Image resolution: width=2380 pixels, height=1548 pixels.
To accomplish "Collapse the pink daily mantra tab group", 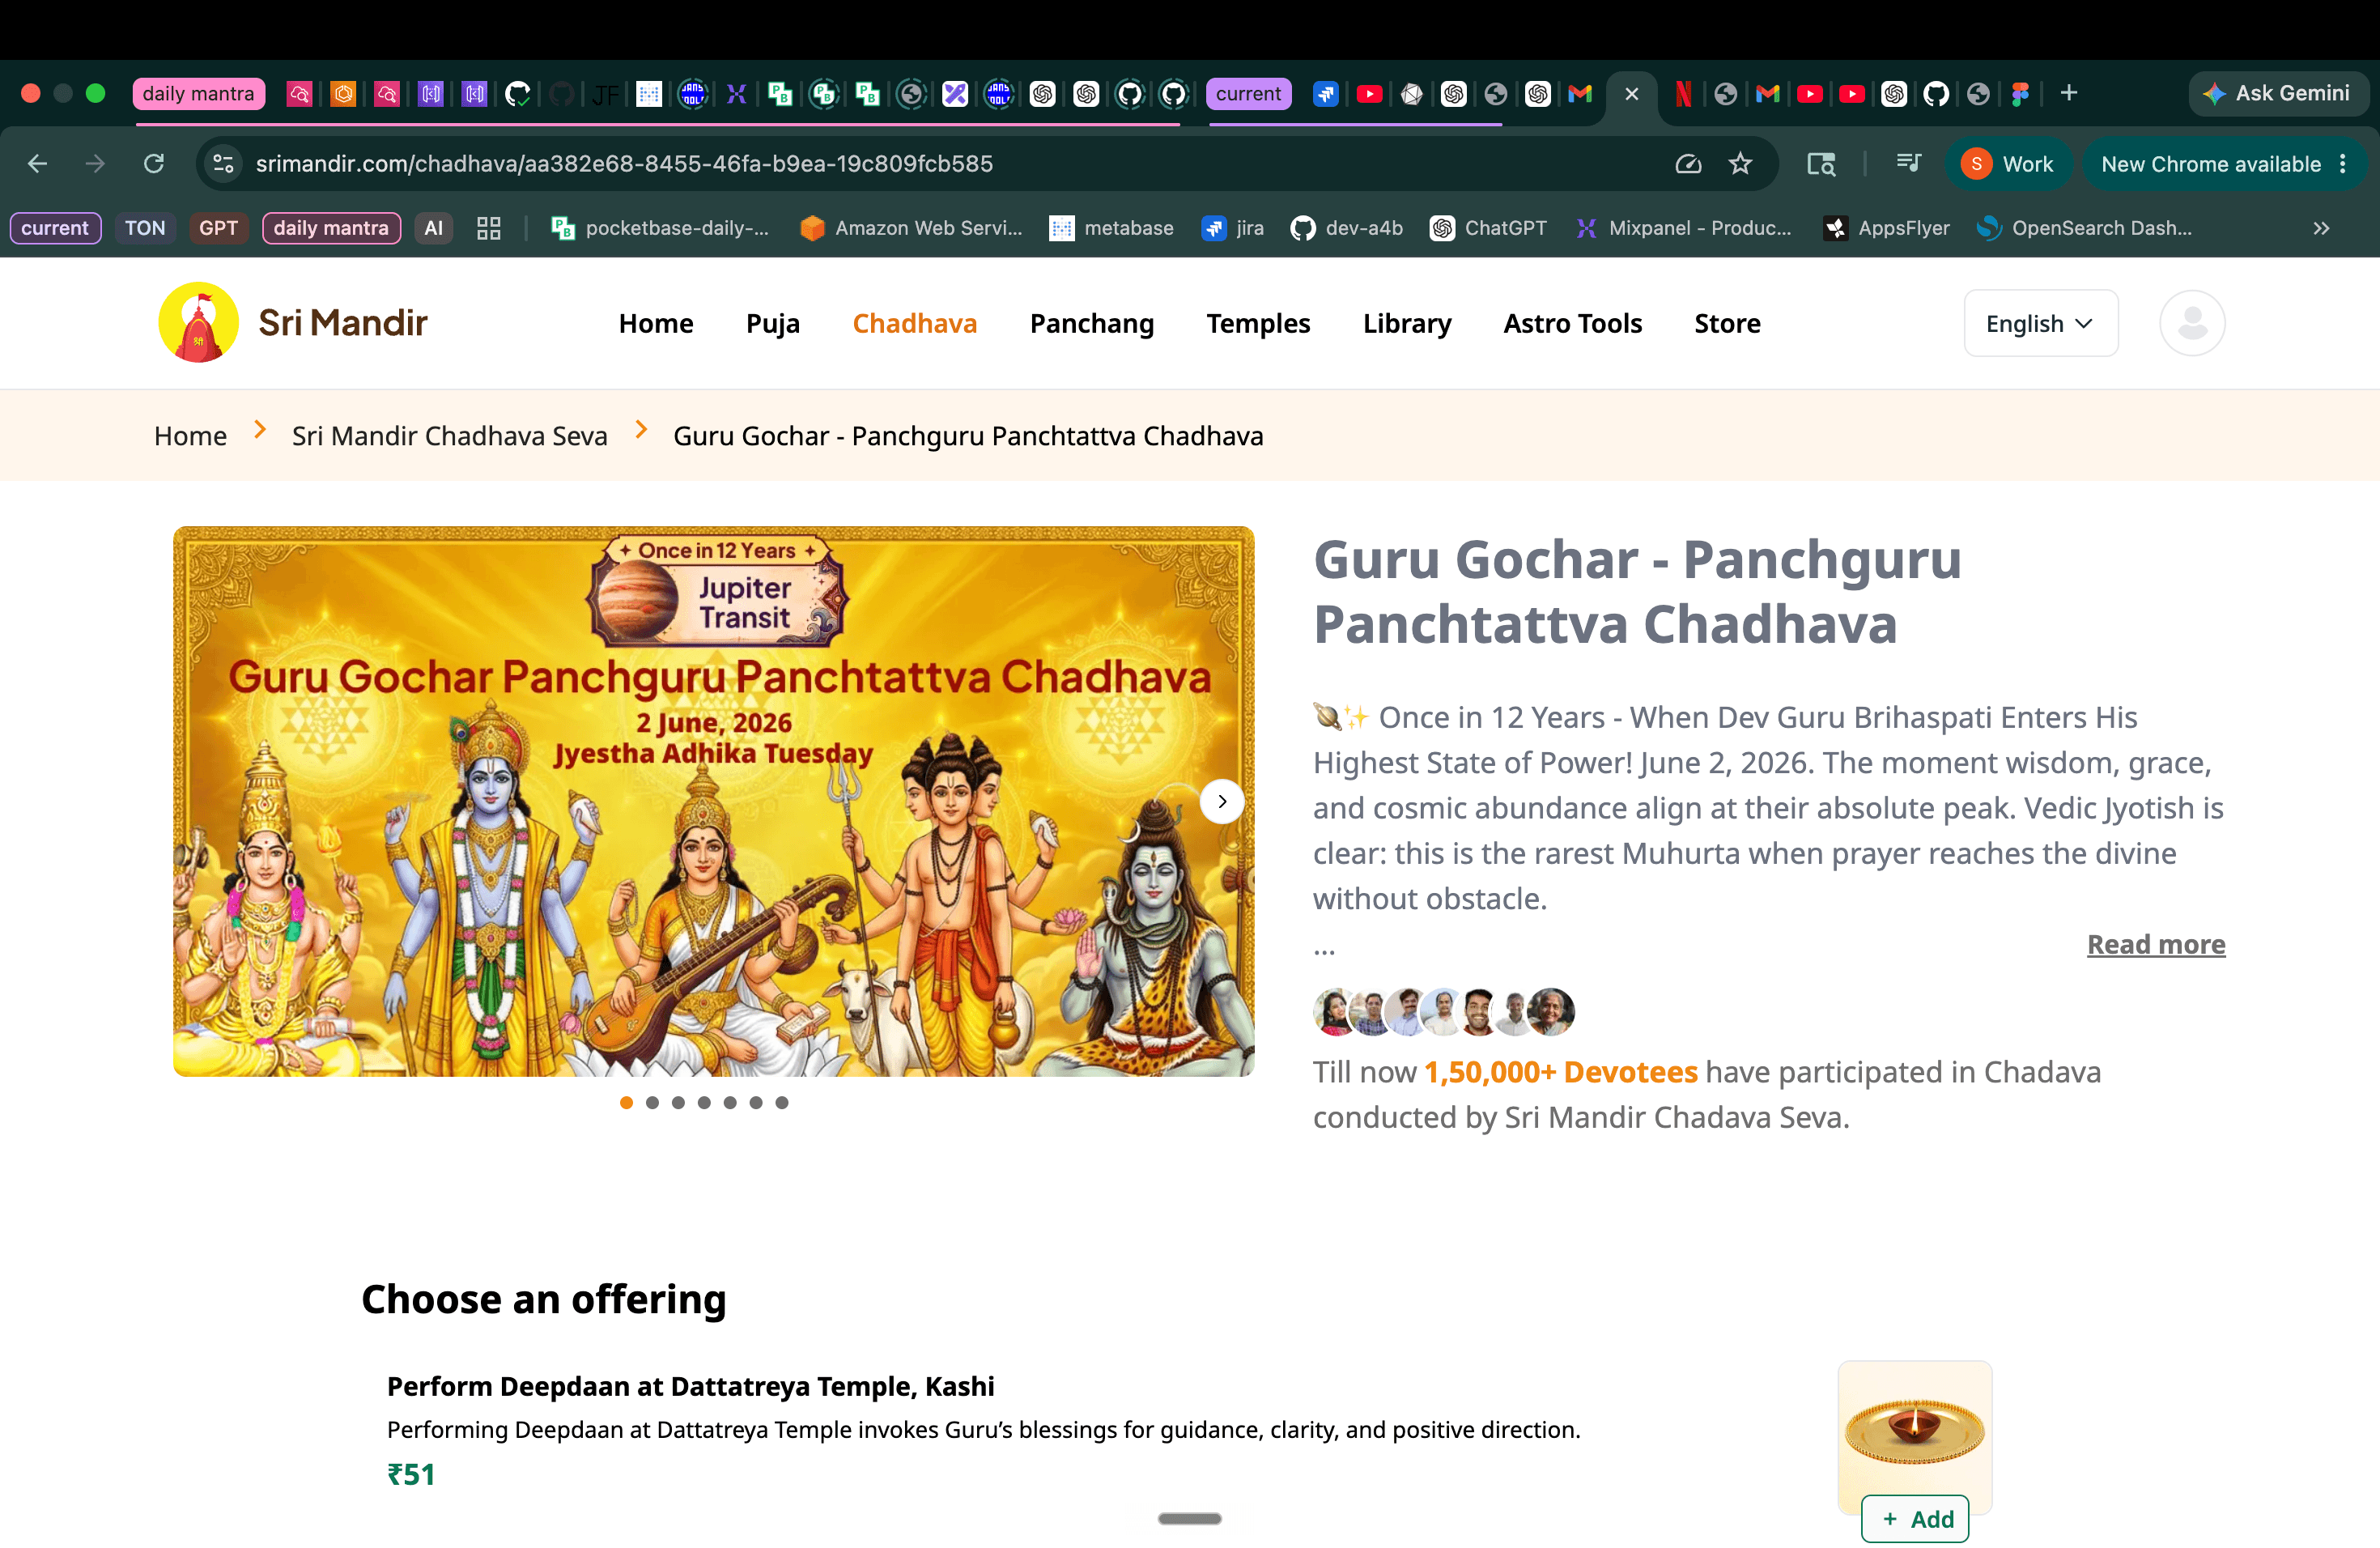I will 198,93.
